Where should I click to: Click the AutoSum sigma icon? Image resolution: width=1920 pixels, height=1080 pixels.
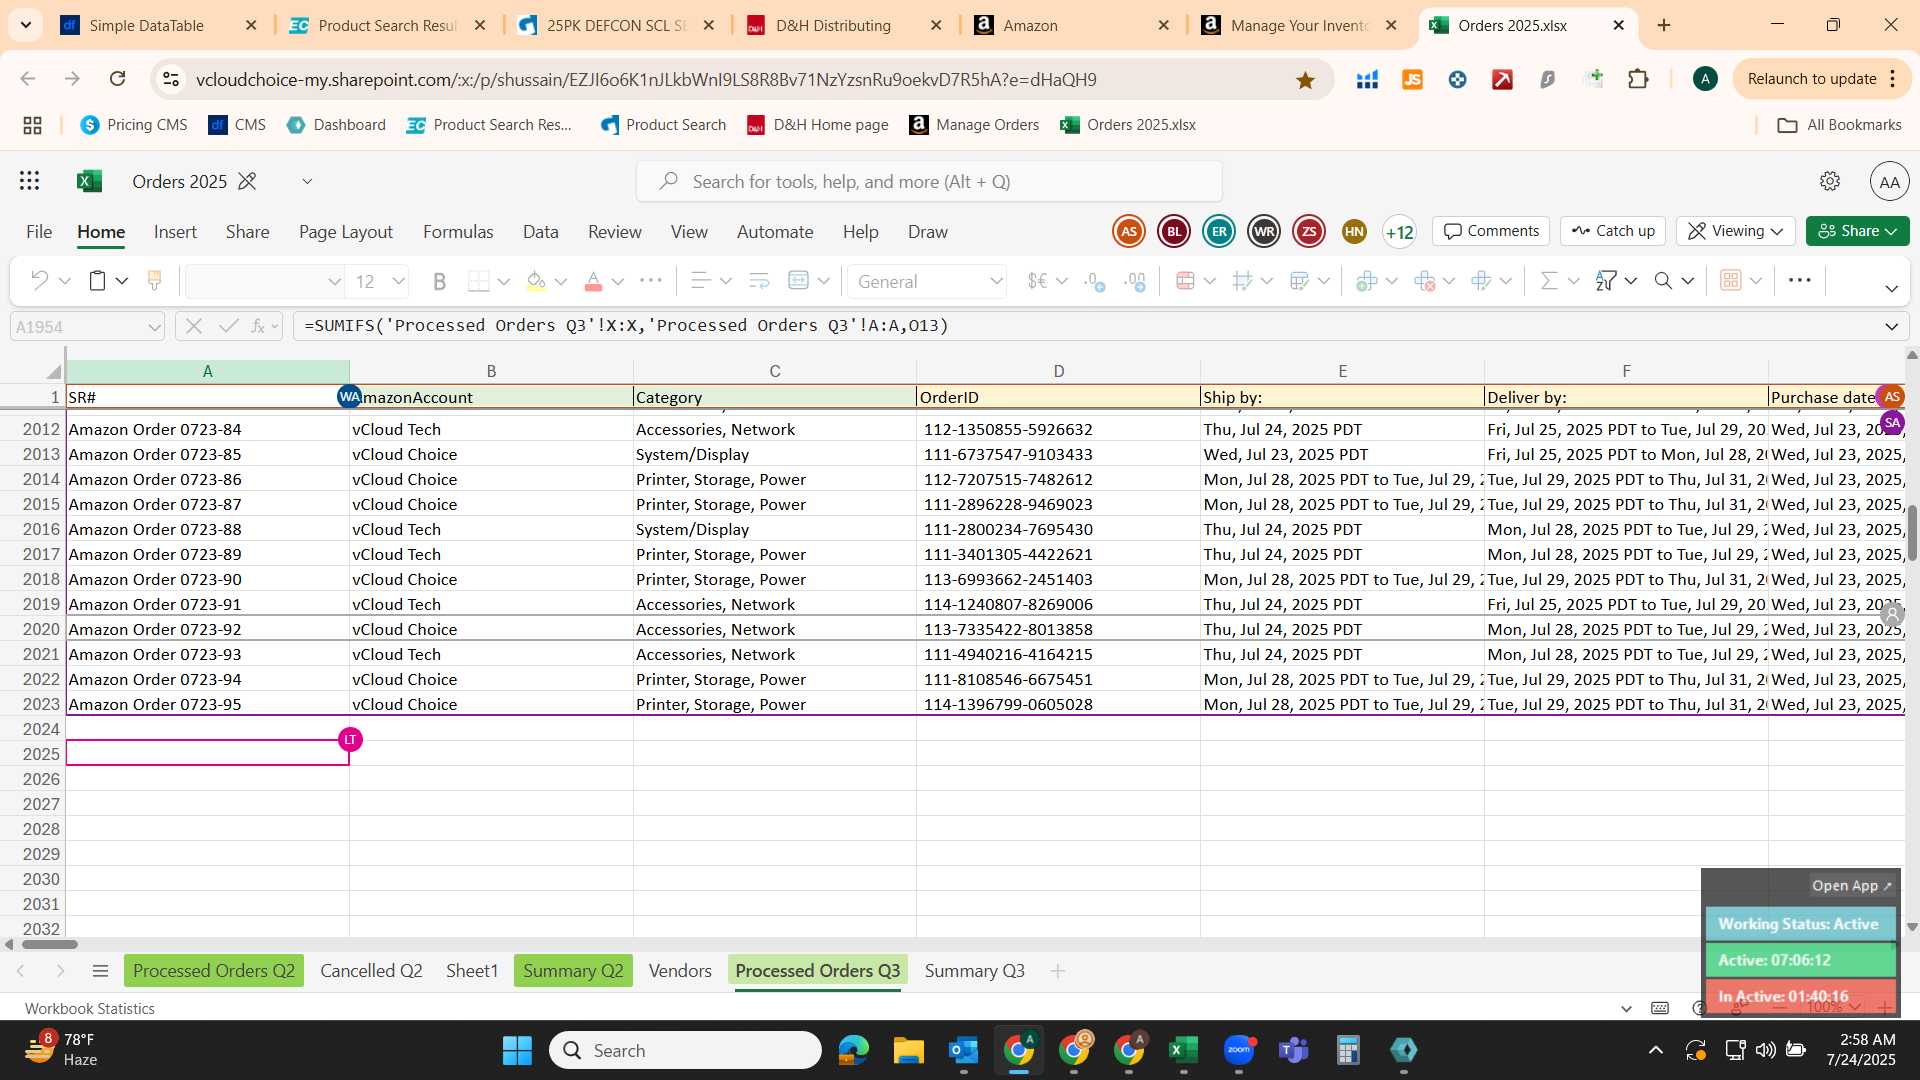tap(1549, 281)
